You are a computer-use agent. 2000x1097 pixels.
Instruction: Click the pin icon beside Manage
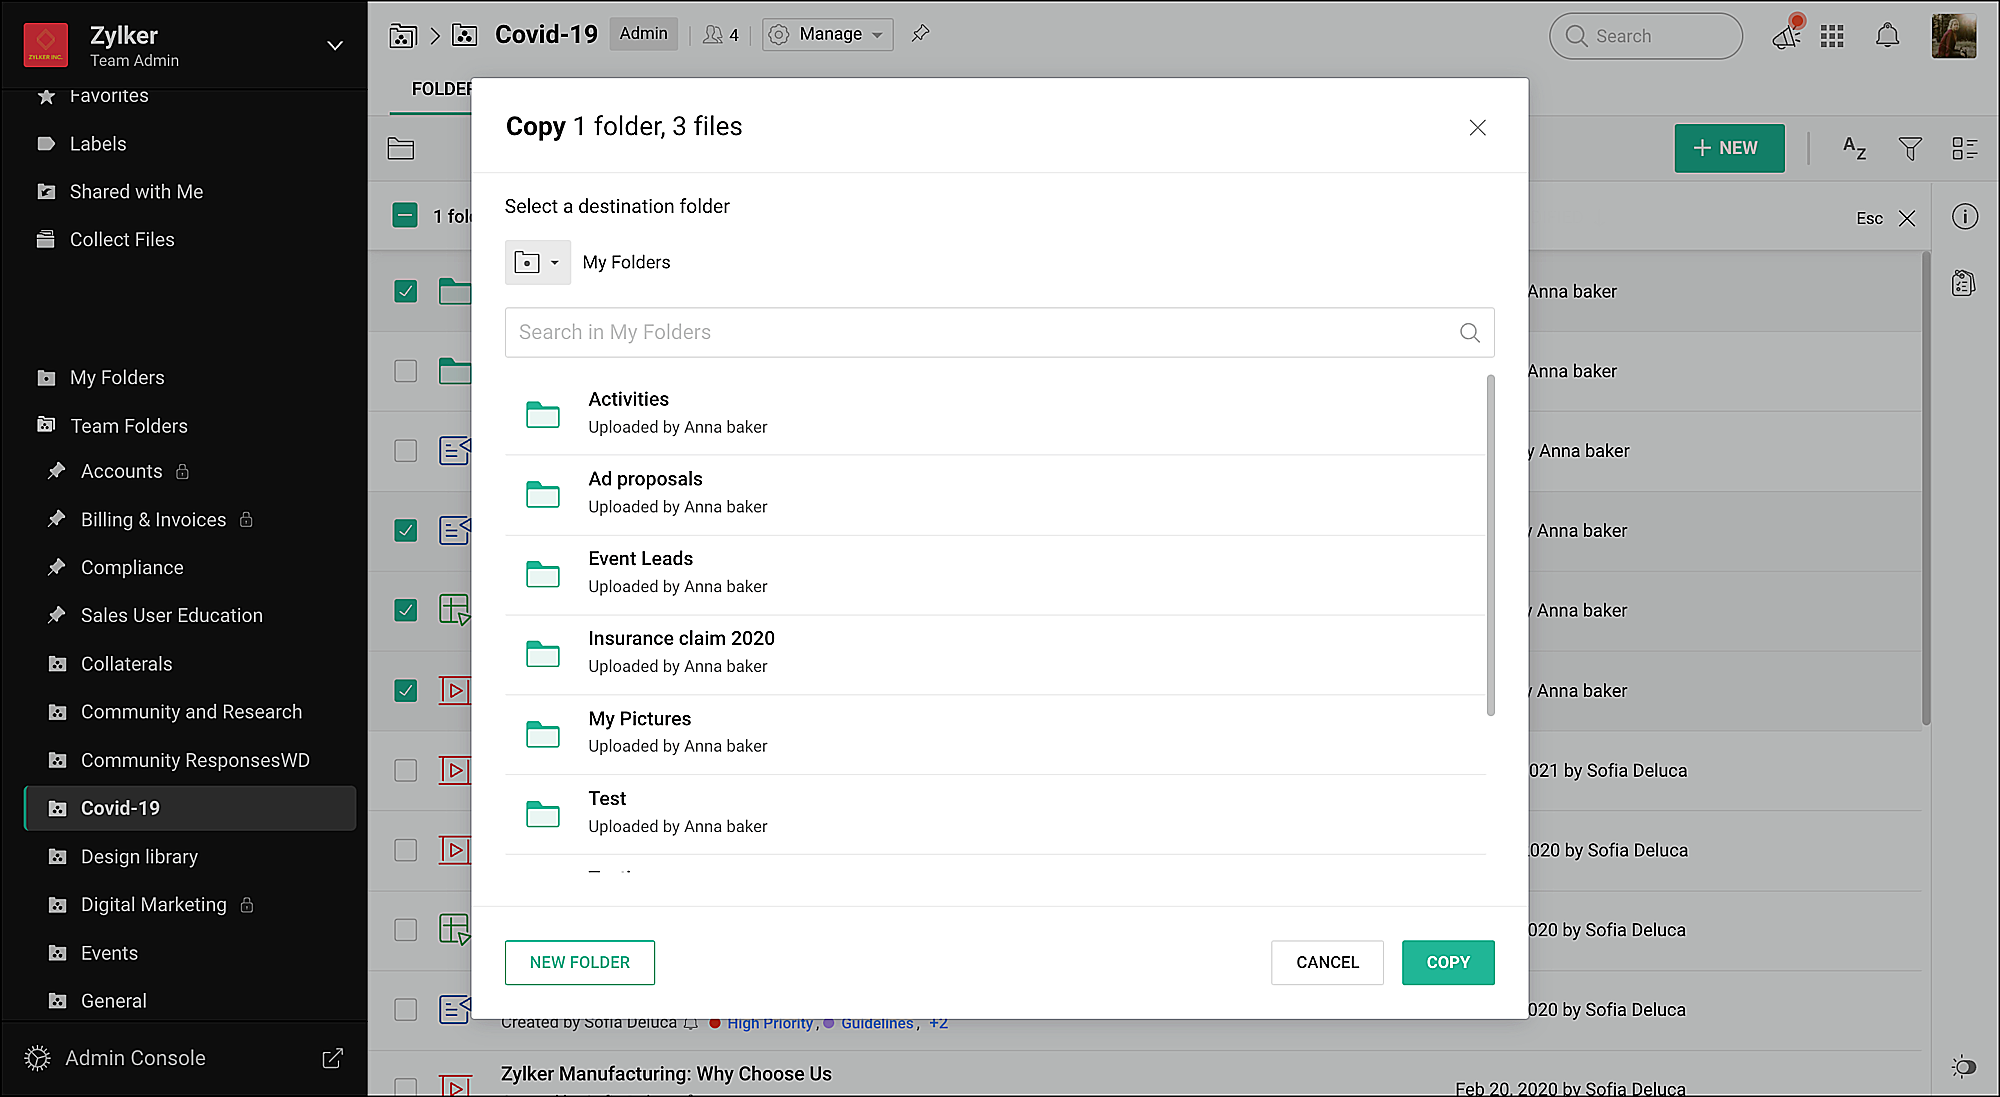point(920,34)
